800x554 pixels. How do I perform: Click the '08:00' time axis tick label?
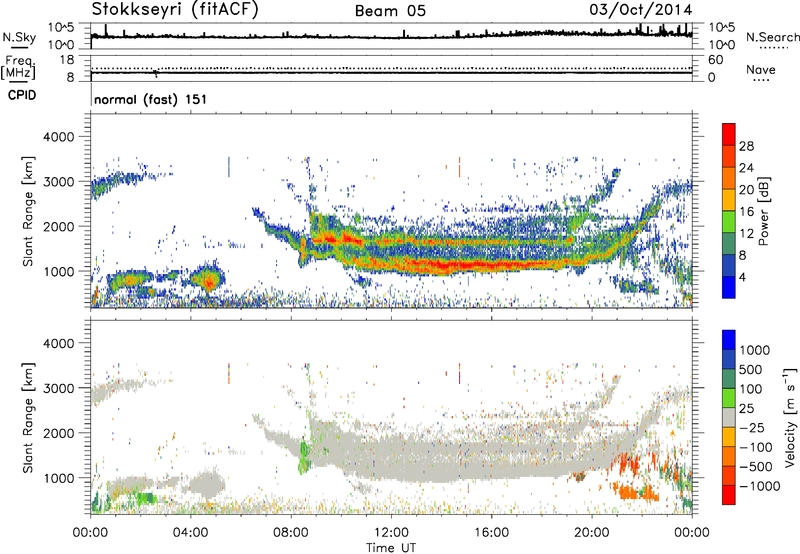pyautogui.click(x=290, y=533)
